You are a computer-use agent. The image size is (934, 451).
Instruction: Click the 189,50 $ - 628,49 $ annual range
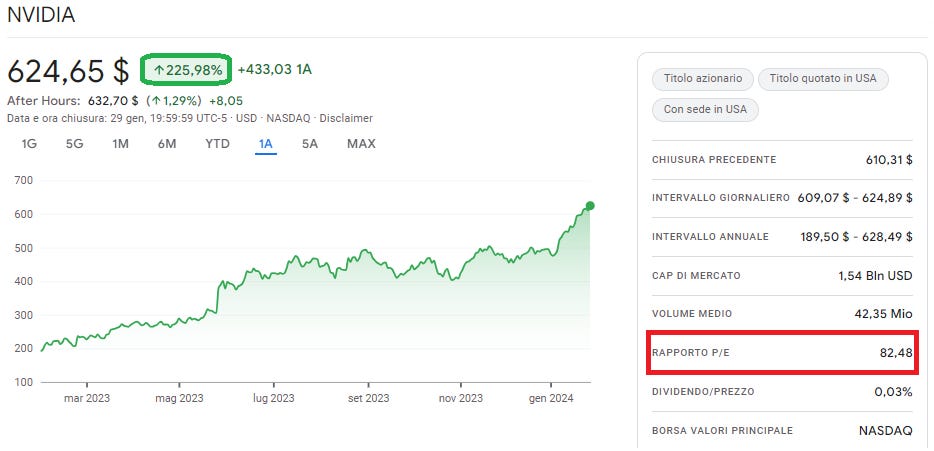856,237
